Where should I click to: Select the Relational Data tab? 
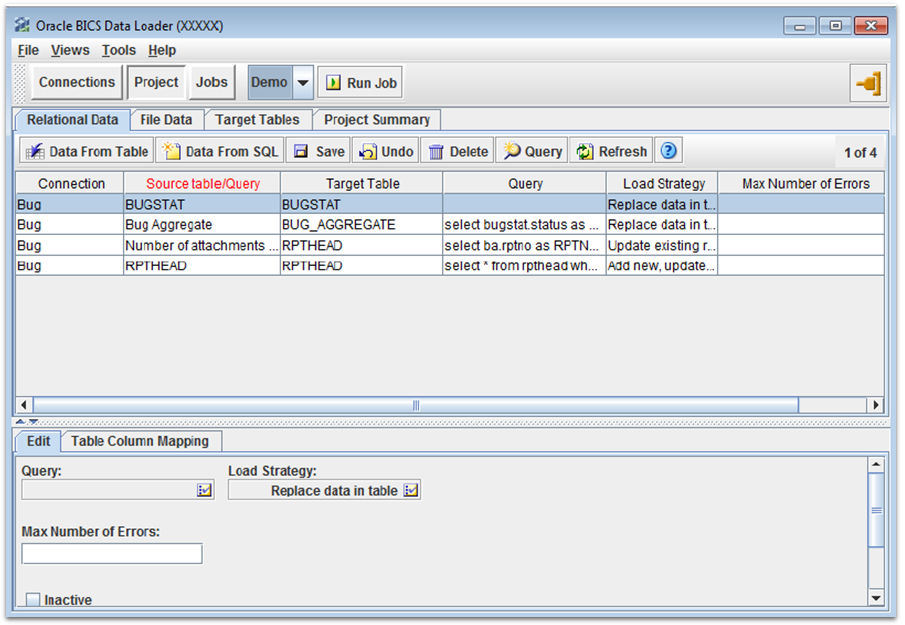[73, 119]
